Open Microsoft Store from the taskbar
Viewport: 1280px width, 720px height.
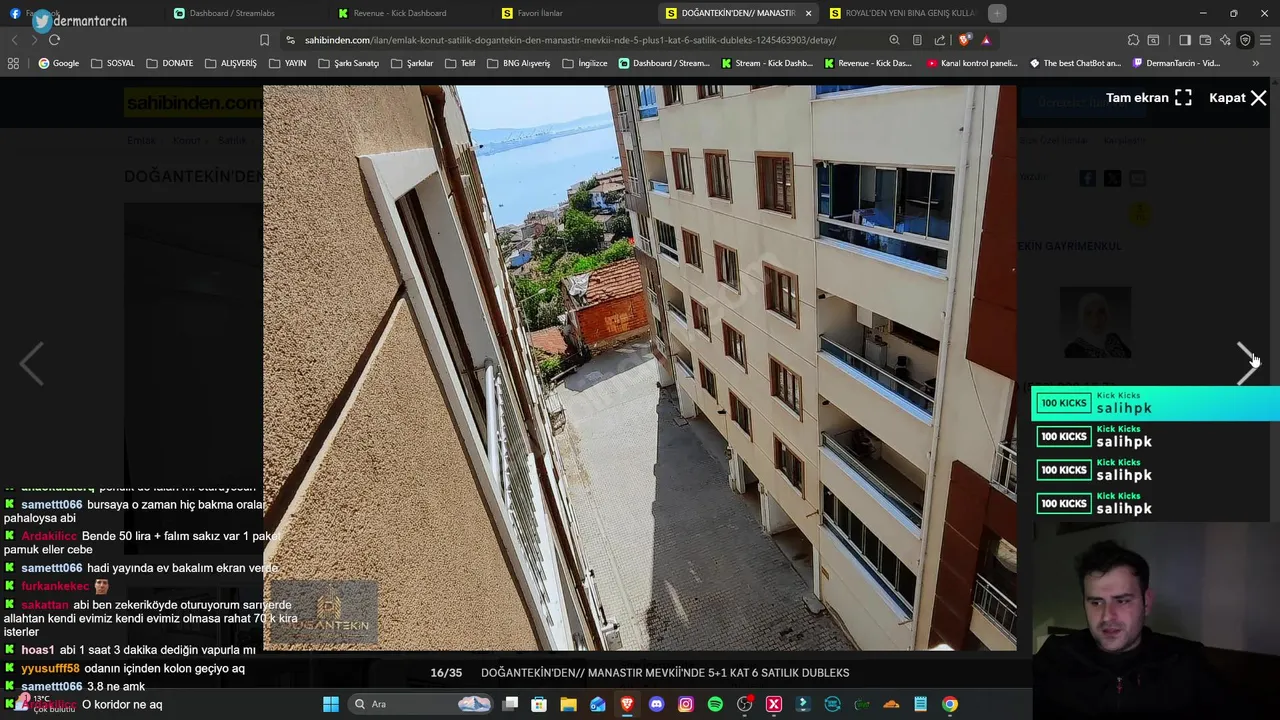coord(539,704)
